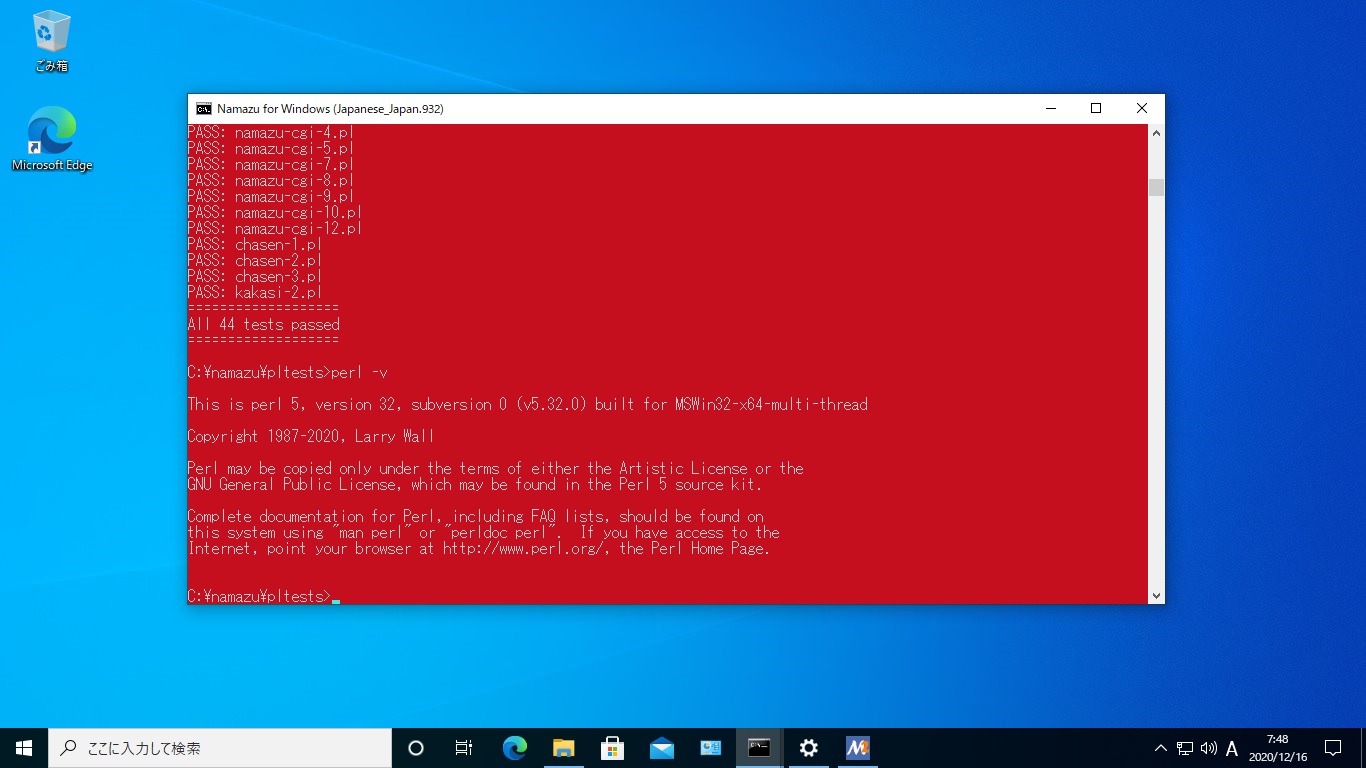Open File Explorer from the taskbar
Image resolution: width=1366 pixels, height=768 pixels.
tap(563, 748)
